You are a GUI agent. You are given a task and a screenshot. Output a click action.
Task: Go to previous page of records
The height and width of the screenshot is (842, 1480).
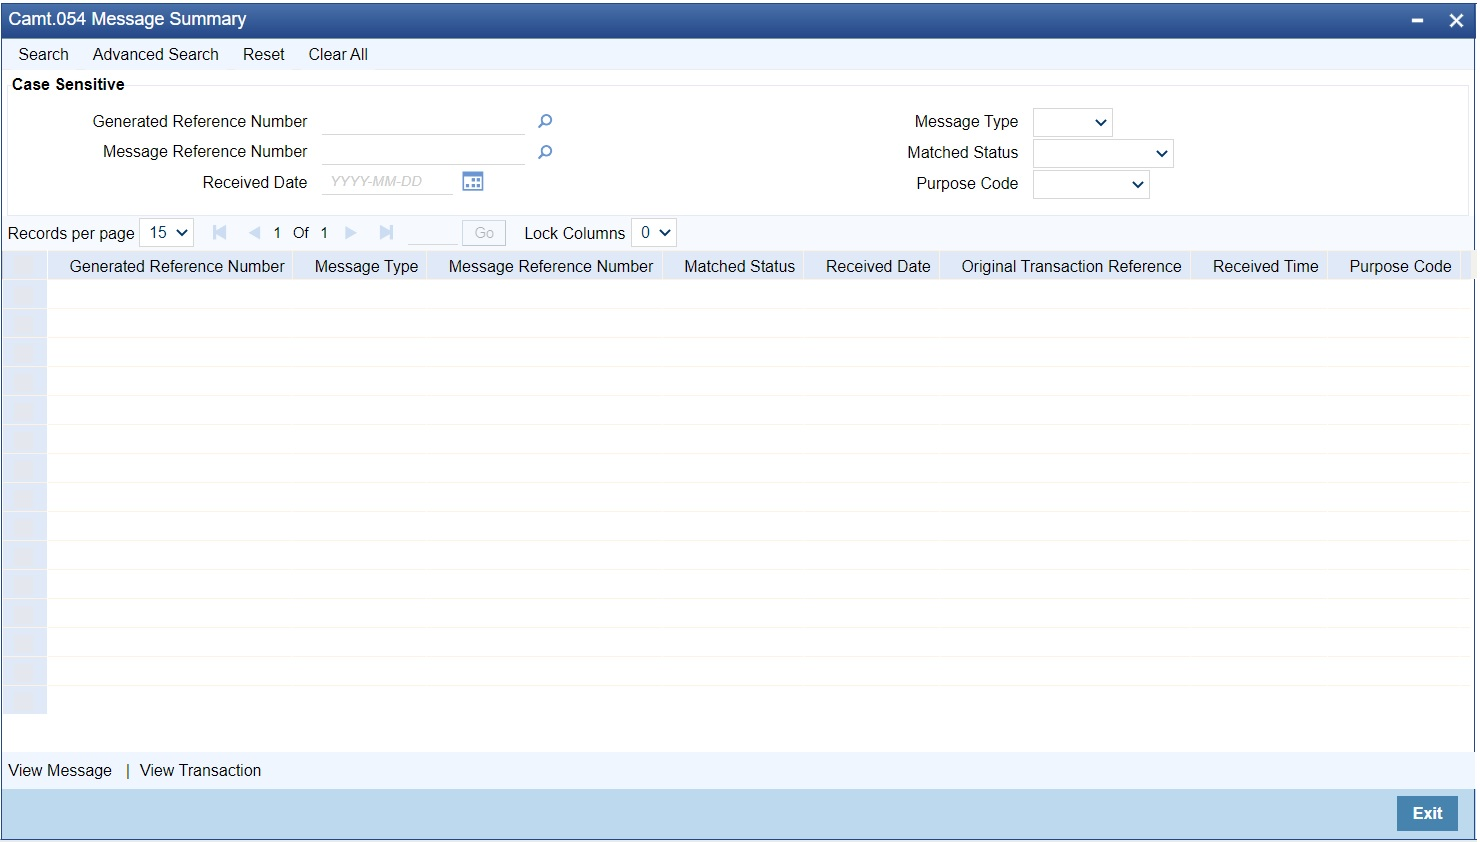tap(254, 233)
